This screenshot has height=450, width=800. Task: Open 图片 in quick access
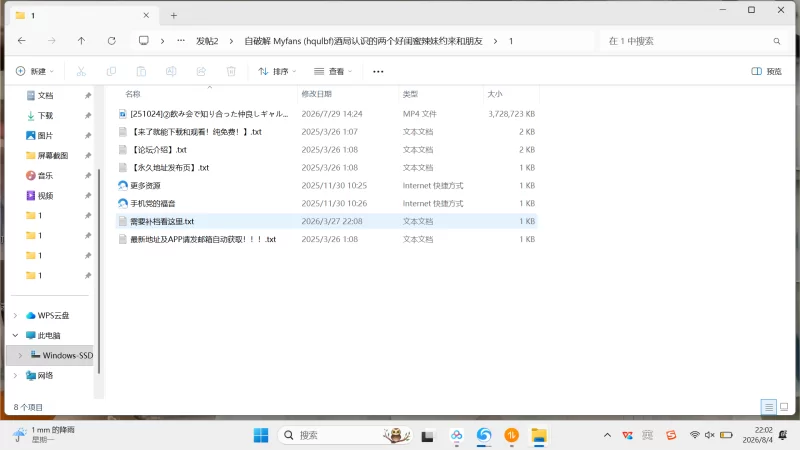coord(45,136)
